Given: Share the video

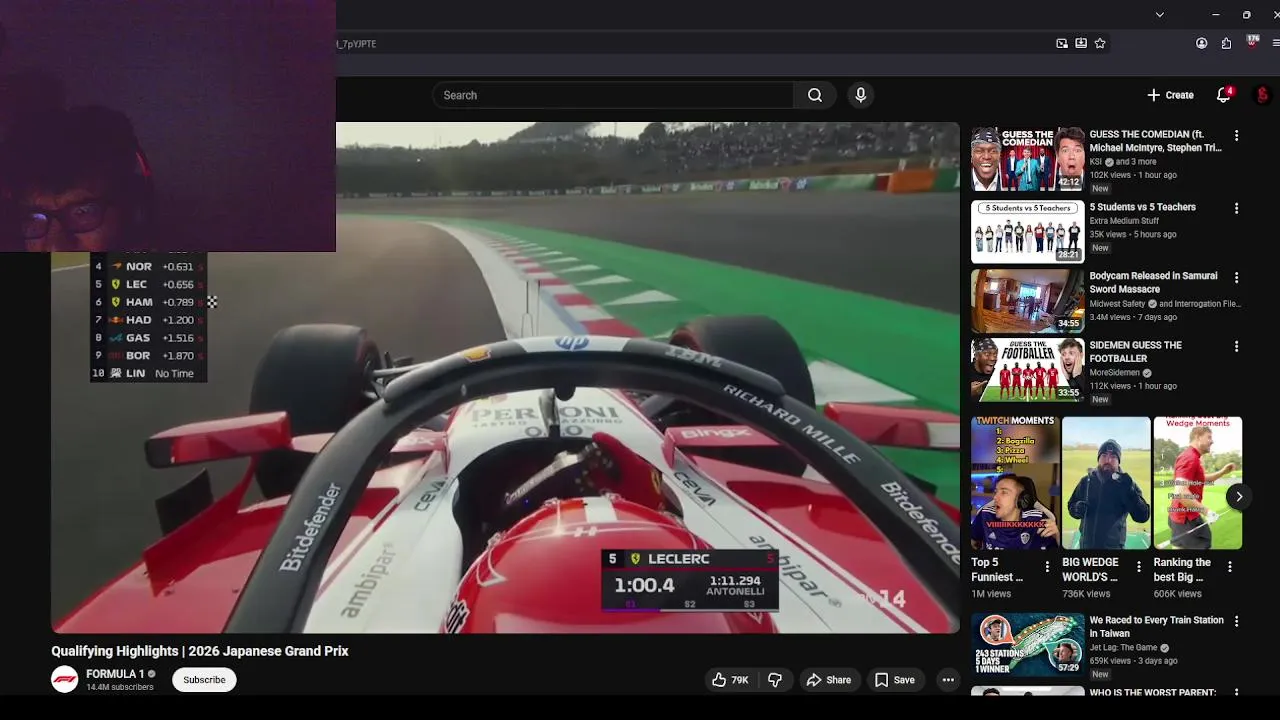Looking at the screenshot, I should [x=828, y=680].
